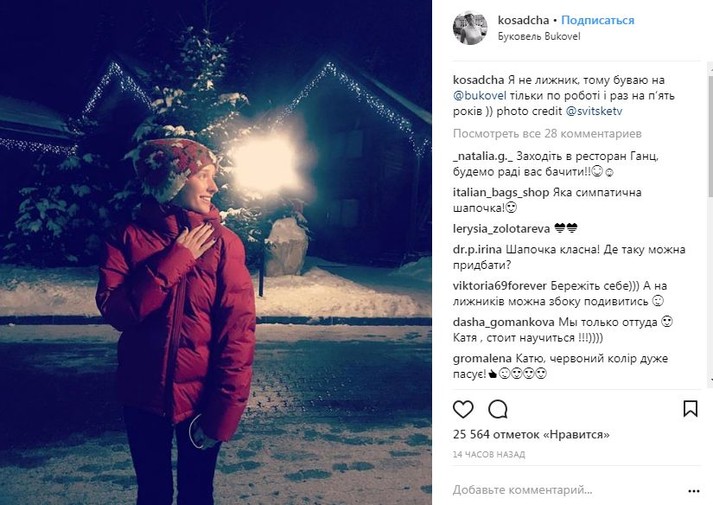The width and height of the screenshot is (713, 505).
Task: Open the kosadcha username in header
Action: (523, 20)
